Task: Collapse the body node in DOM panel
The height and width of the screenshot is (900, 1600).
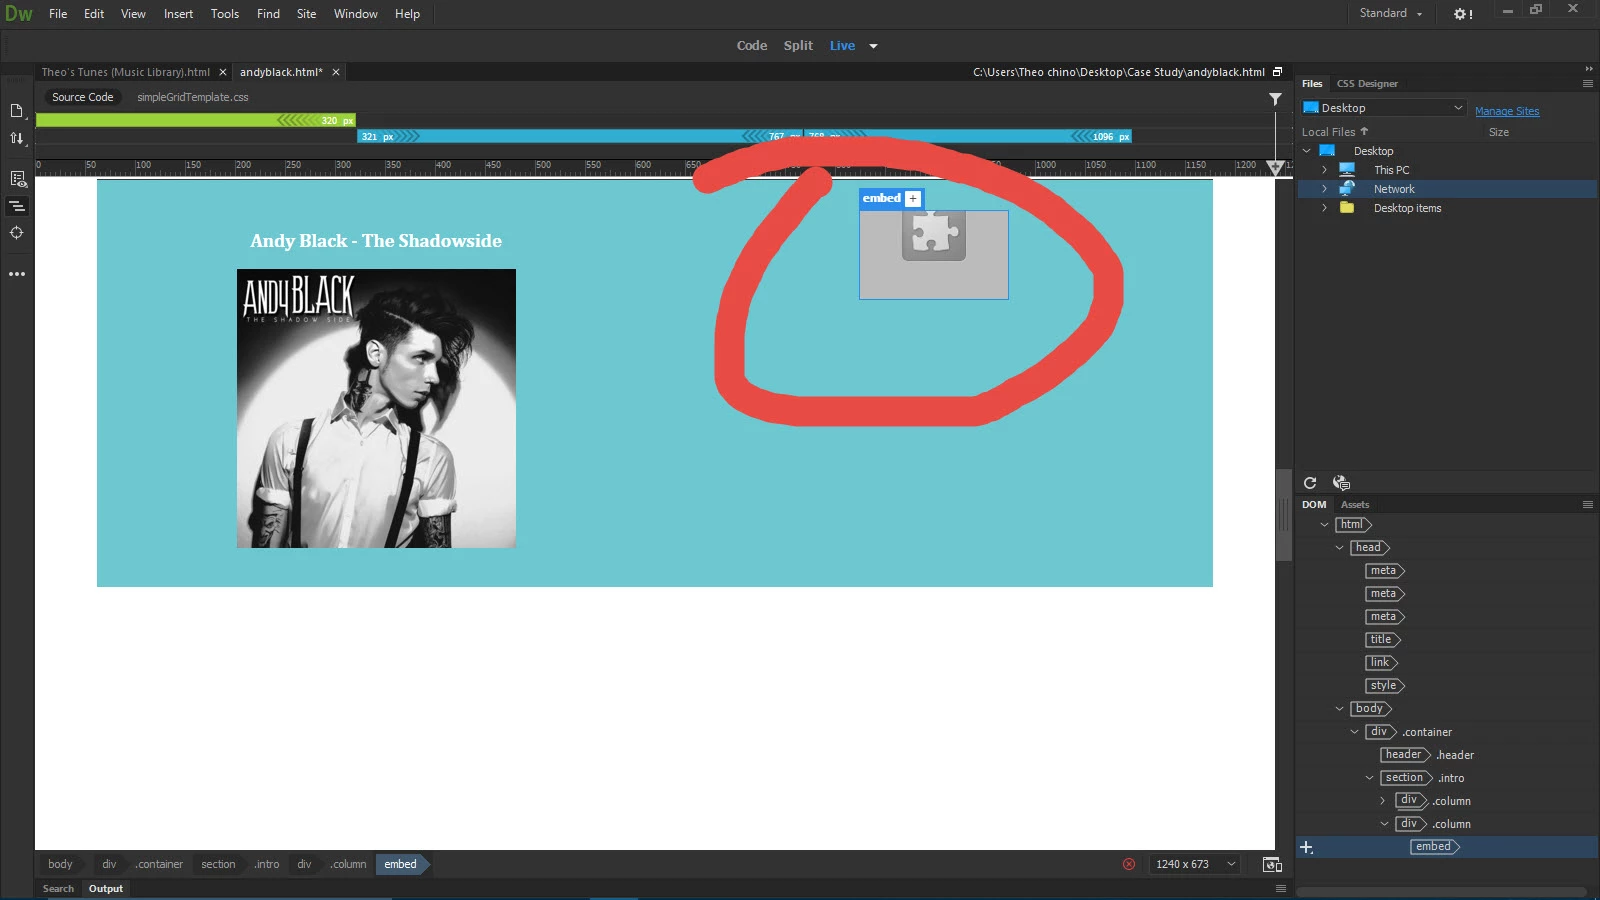Action: [x=1340, y=709]
